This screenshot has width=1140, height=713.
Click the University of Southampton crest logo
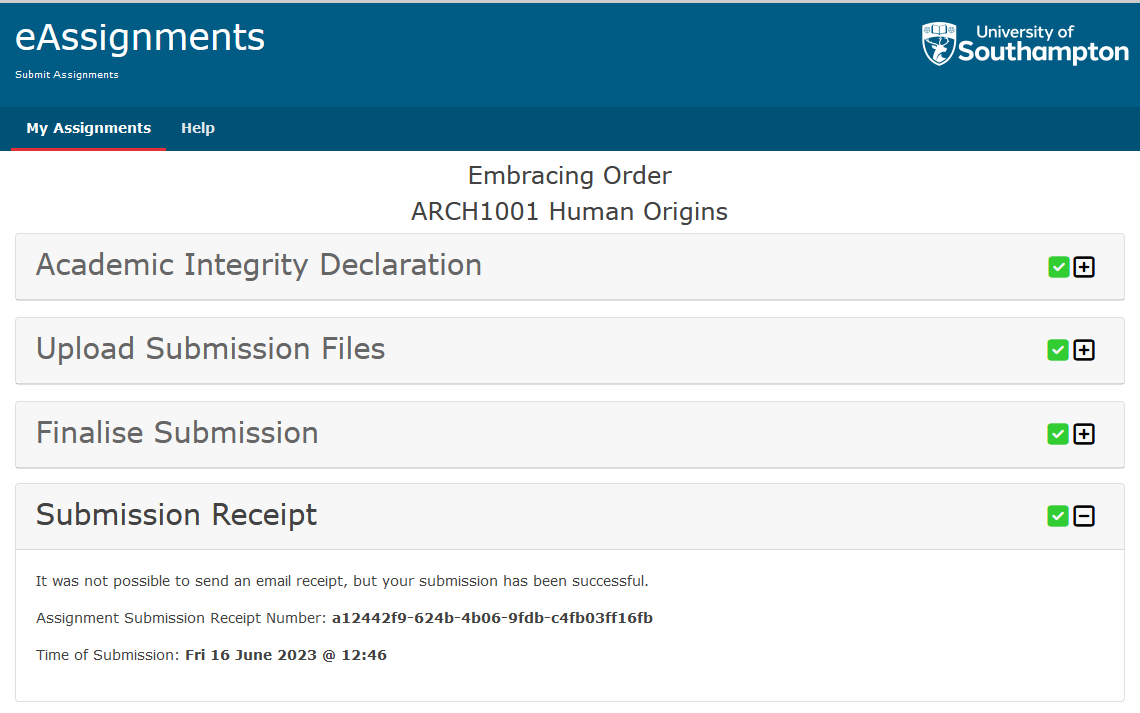(941, 43)
